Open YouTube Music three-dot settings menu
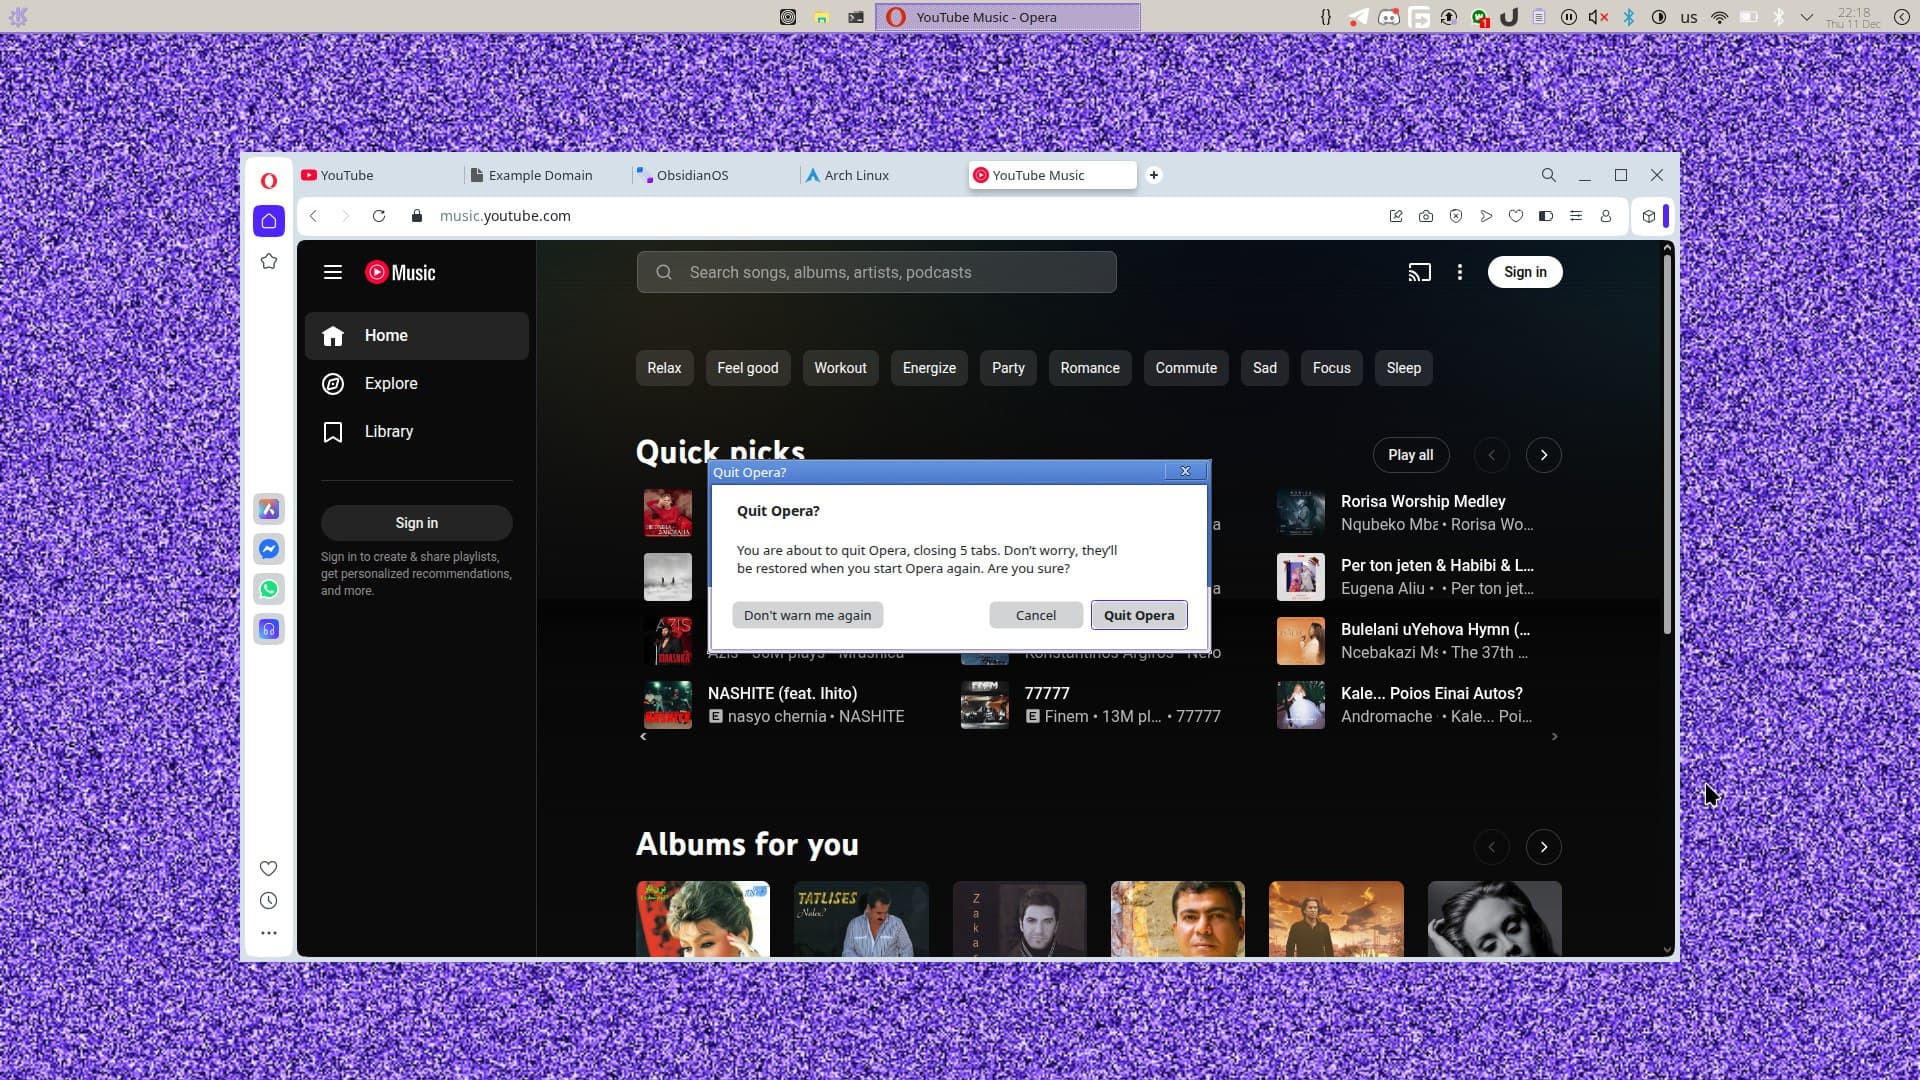1920x1080 pixels. coord(1460,272)
